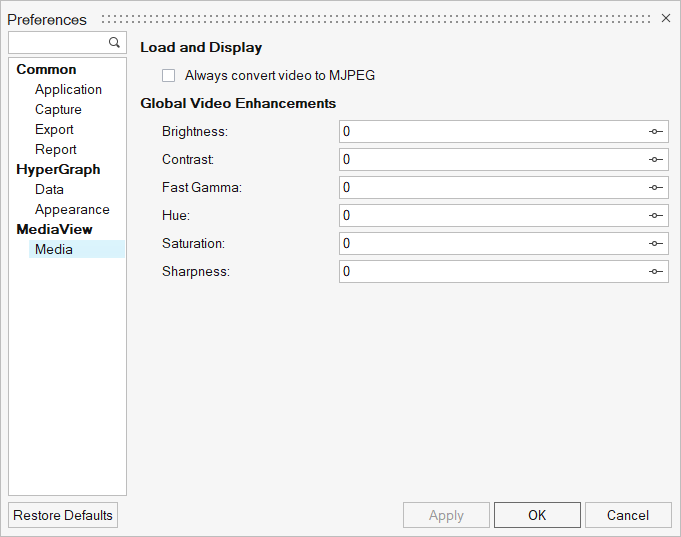This screenshot has height=537, width=681.
Task: Click the Brightness value field
Action: [490, 132]
